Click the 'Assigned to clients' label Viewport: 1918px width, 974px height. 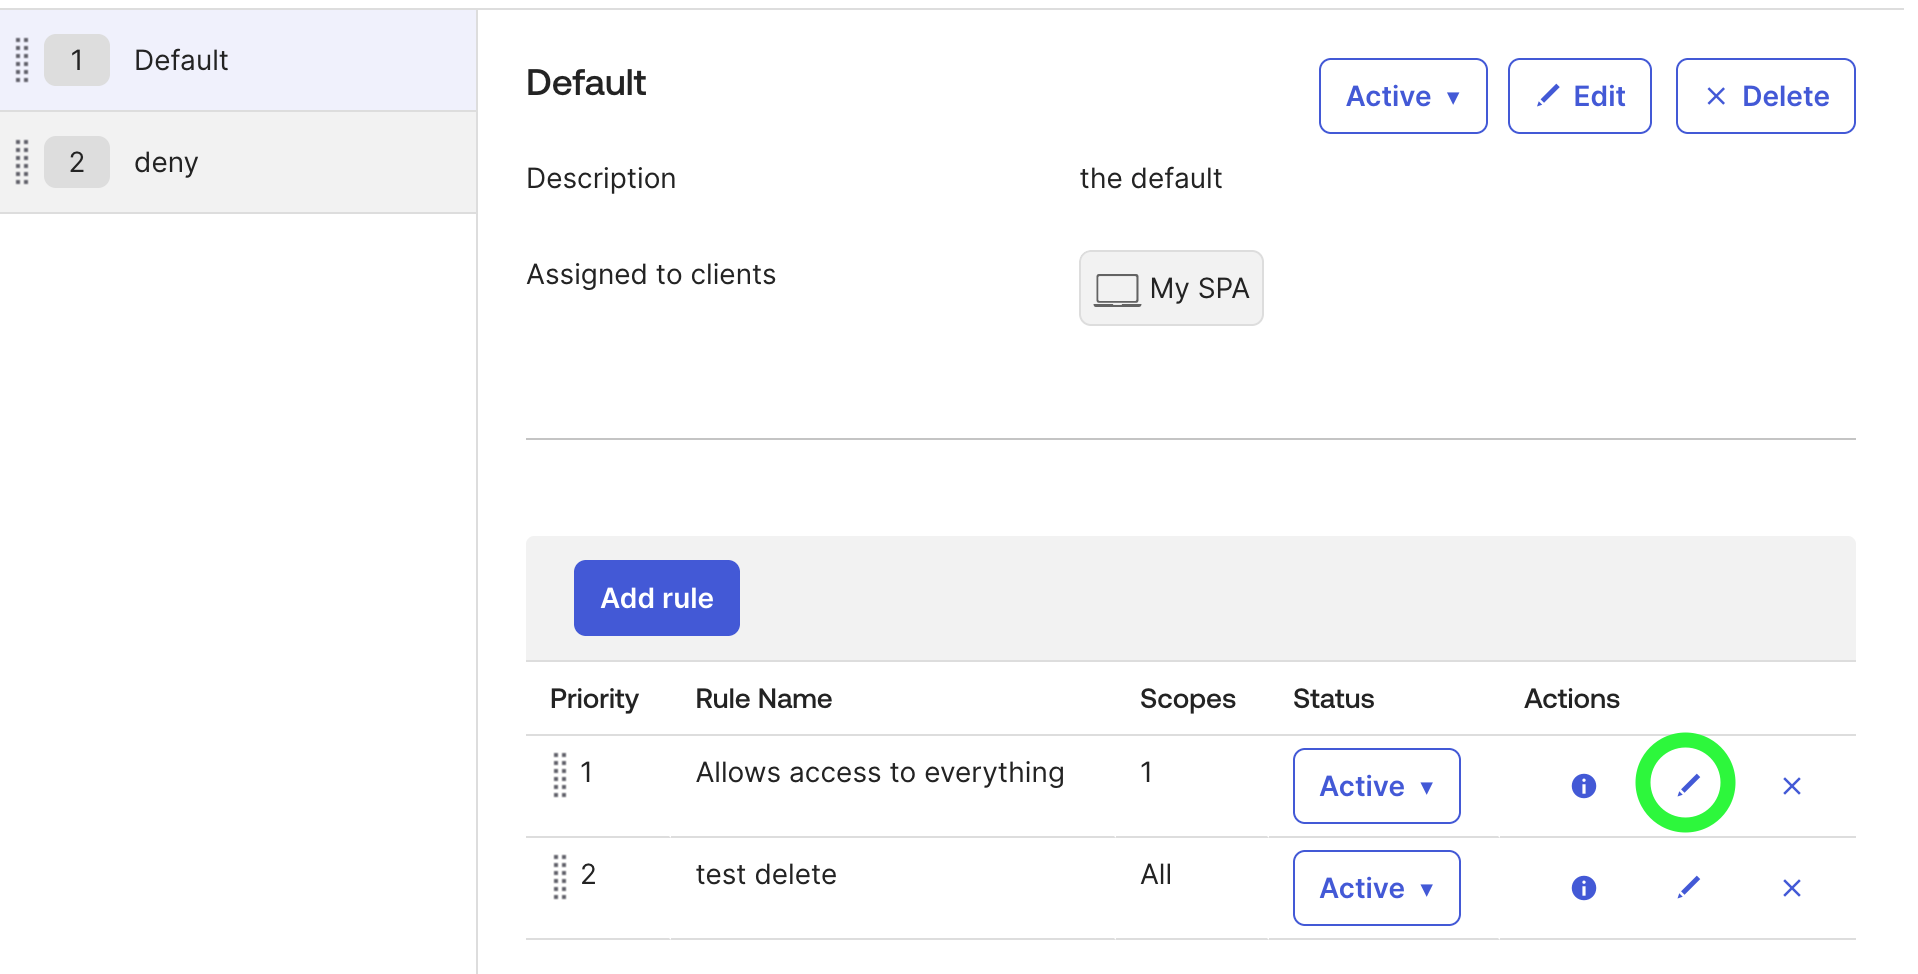point(651,274)
